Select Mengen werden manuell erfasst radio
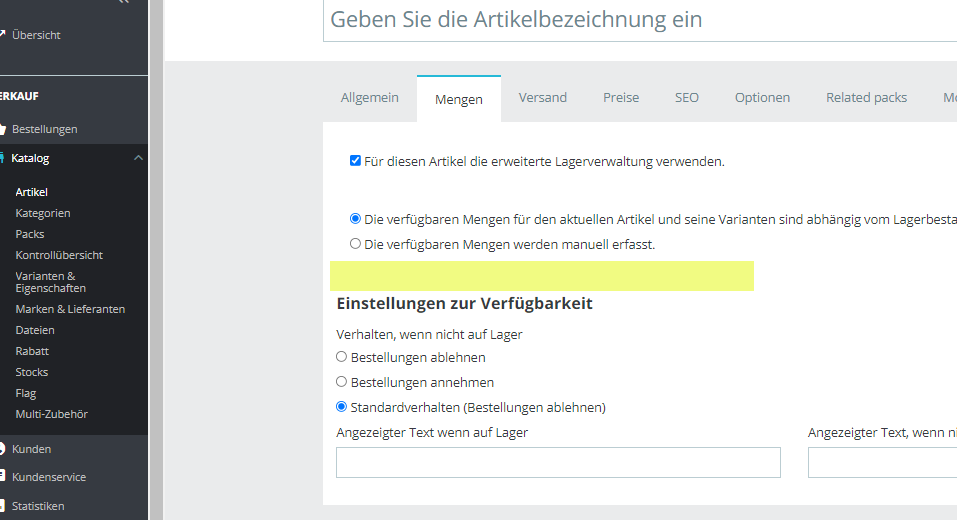Image resolution: width=957 pixels, height=520 pixels. coord(355,244)
